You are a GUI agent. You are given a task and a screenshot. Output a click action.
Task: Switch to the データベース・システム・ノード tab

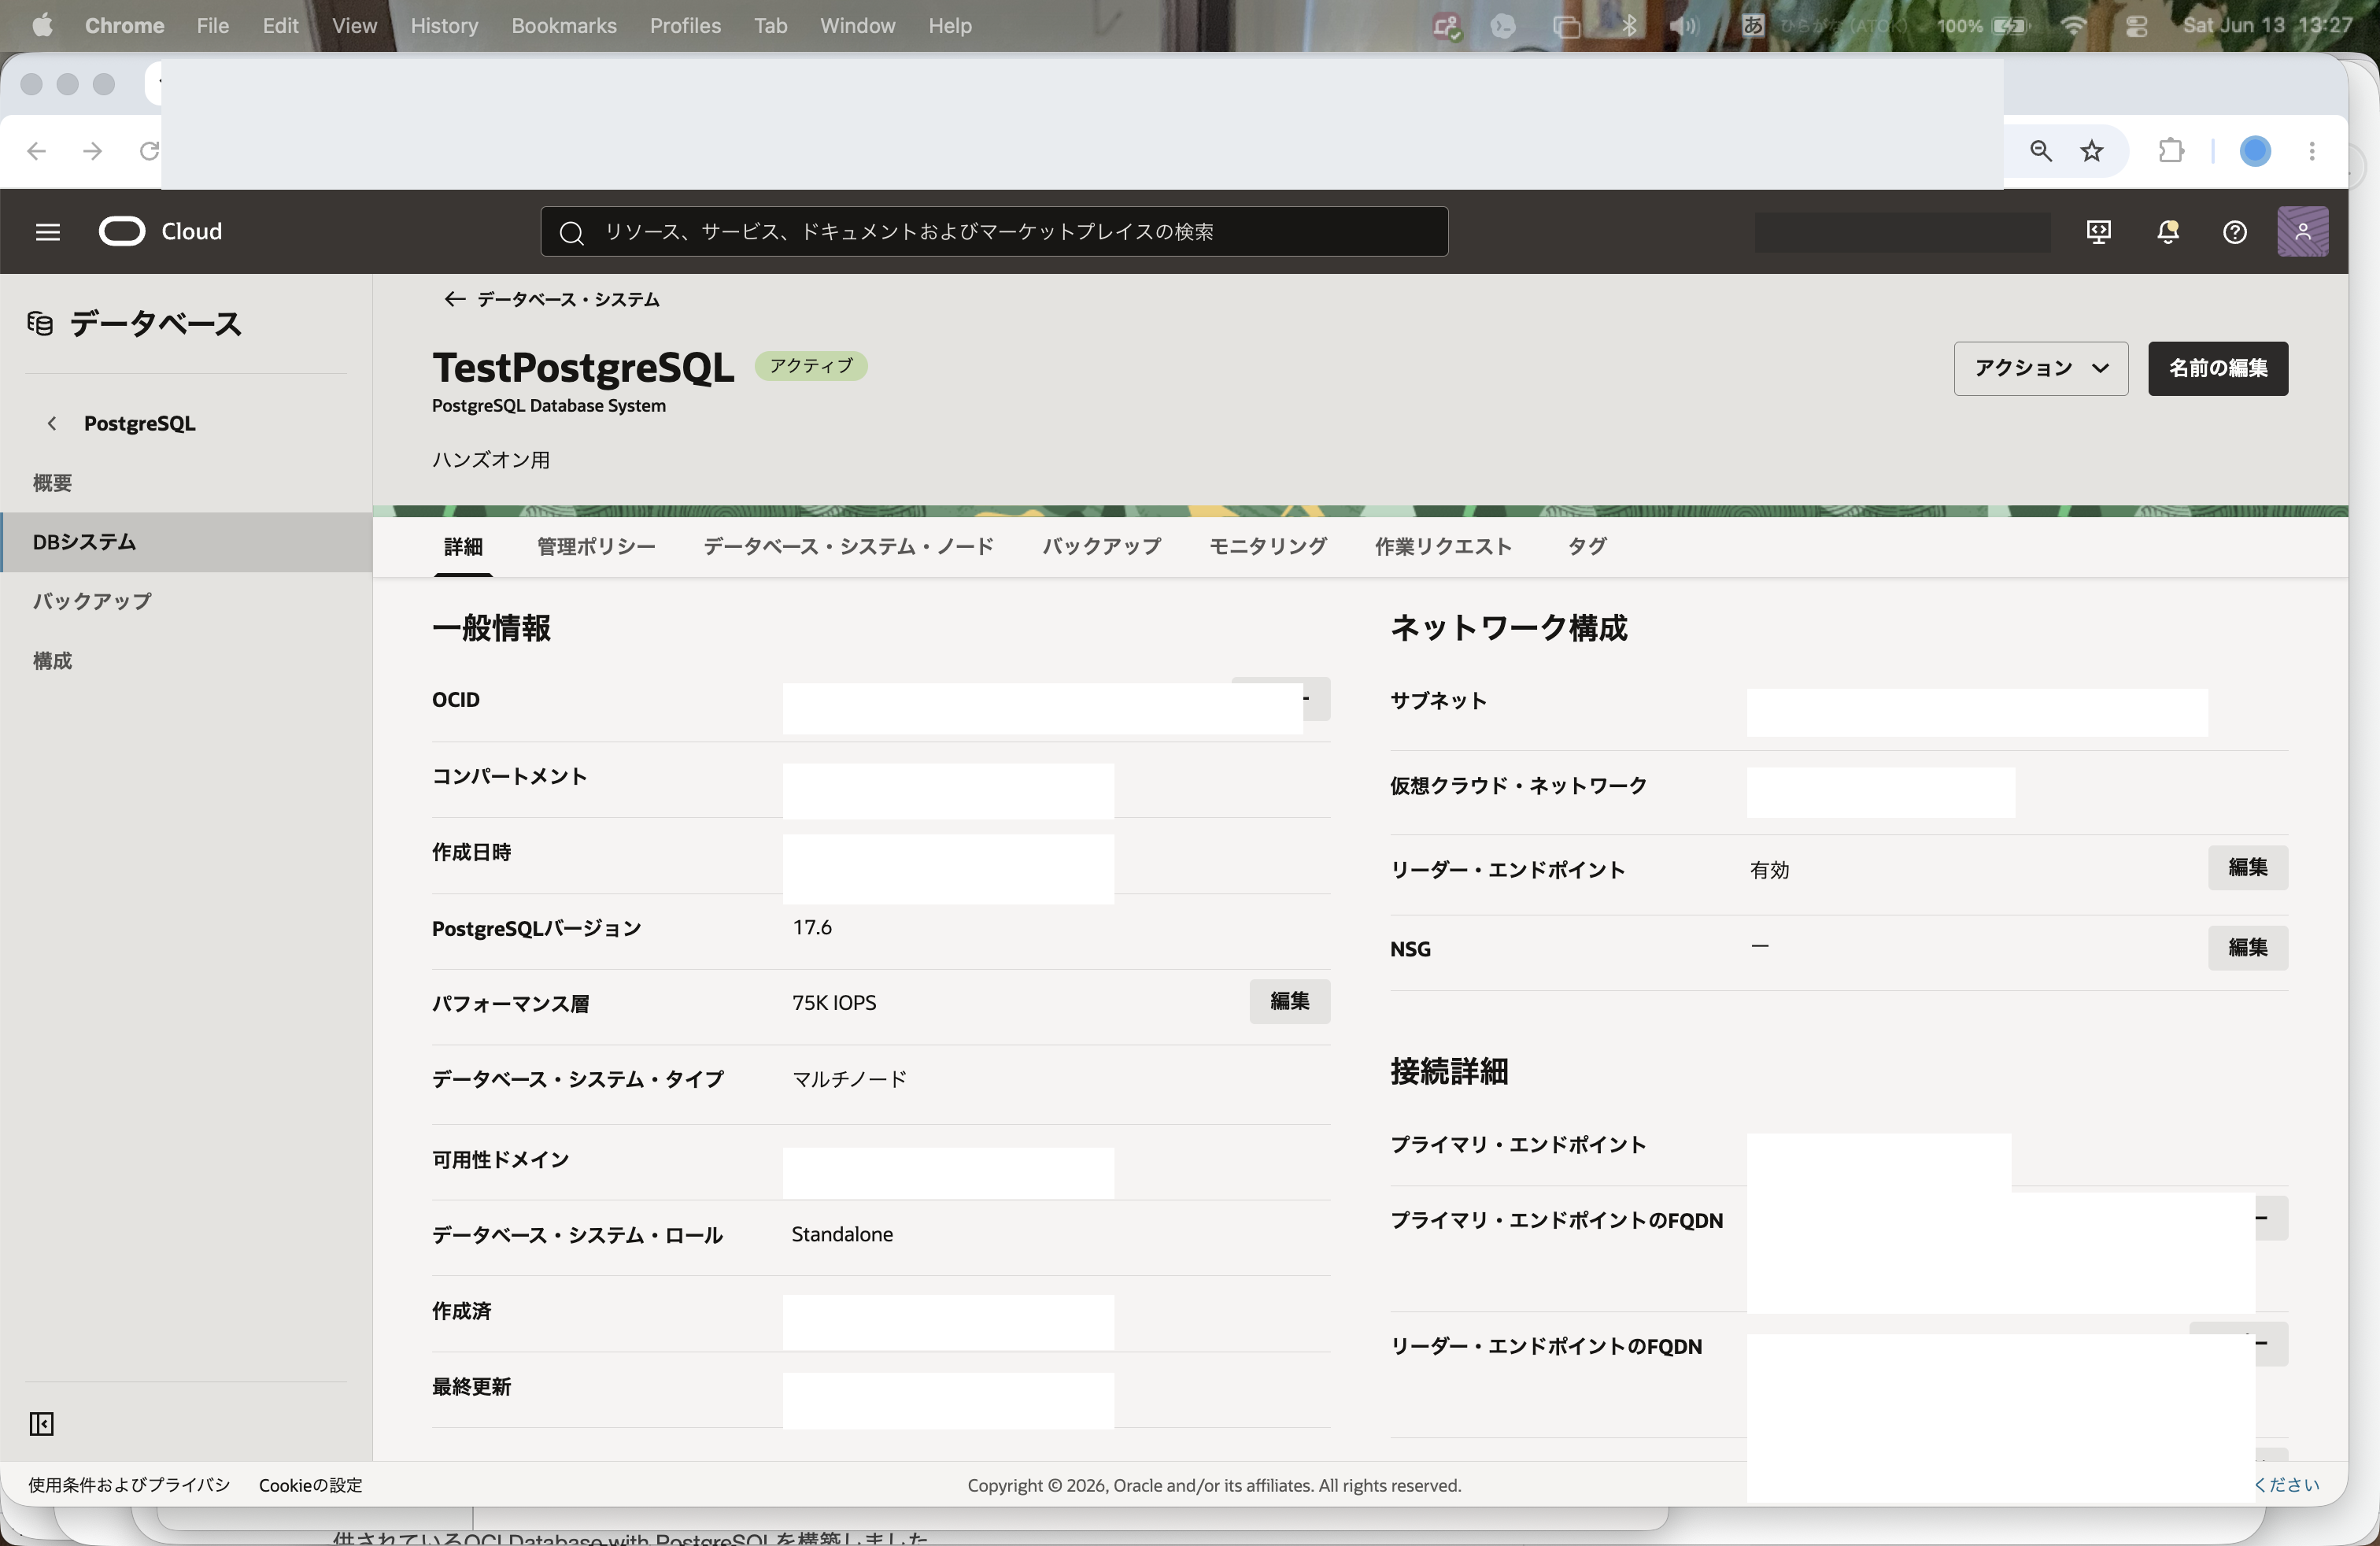click(848, 546)
